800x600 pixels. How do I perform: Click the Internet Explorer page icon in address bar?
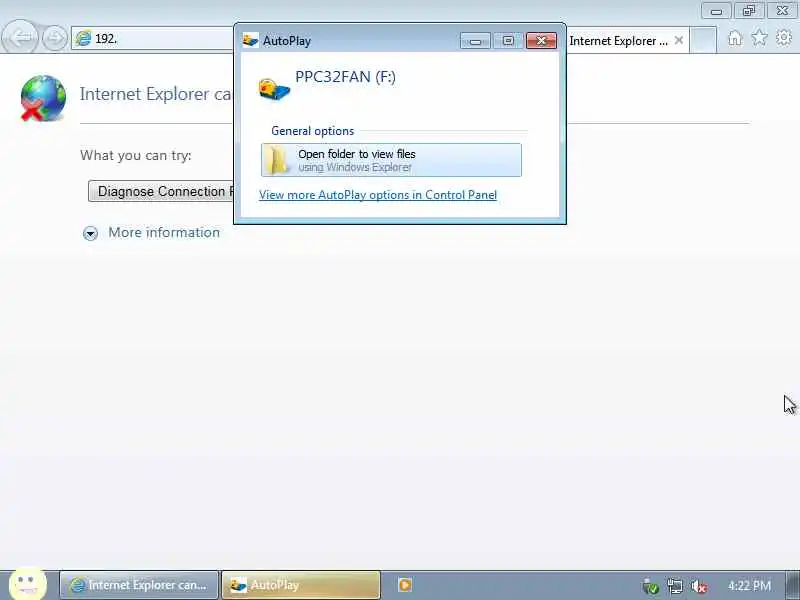click(83, 38)
